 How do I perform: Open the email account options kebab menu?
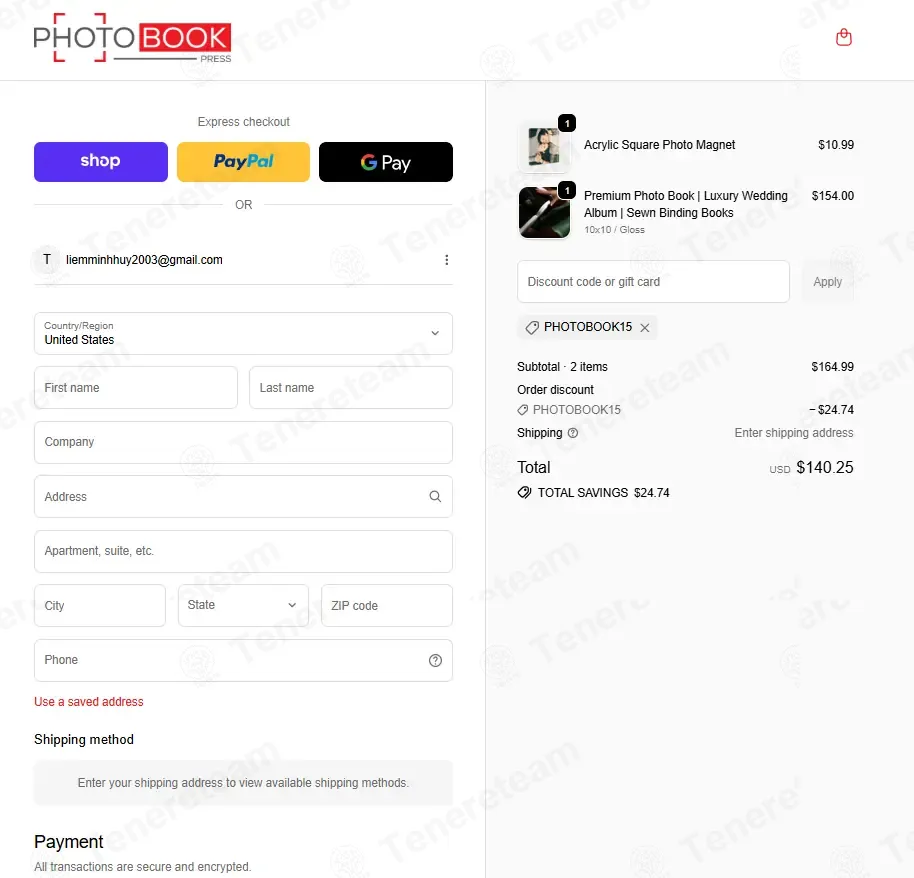(447, 260)
